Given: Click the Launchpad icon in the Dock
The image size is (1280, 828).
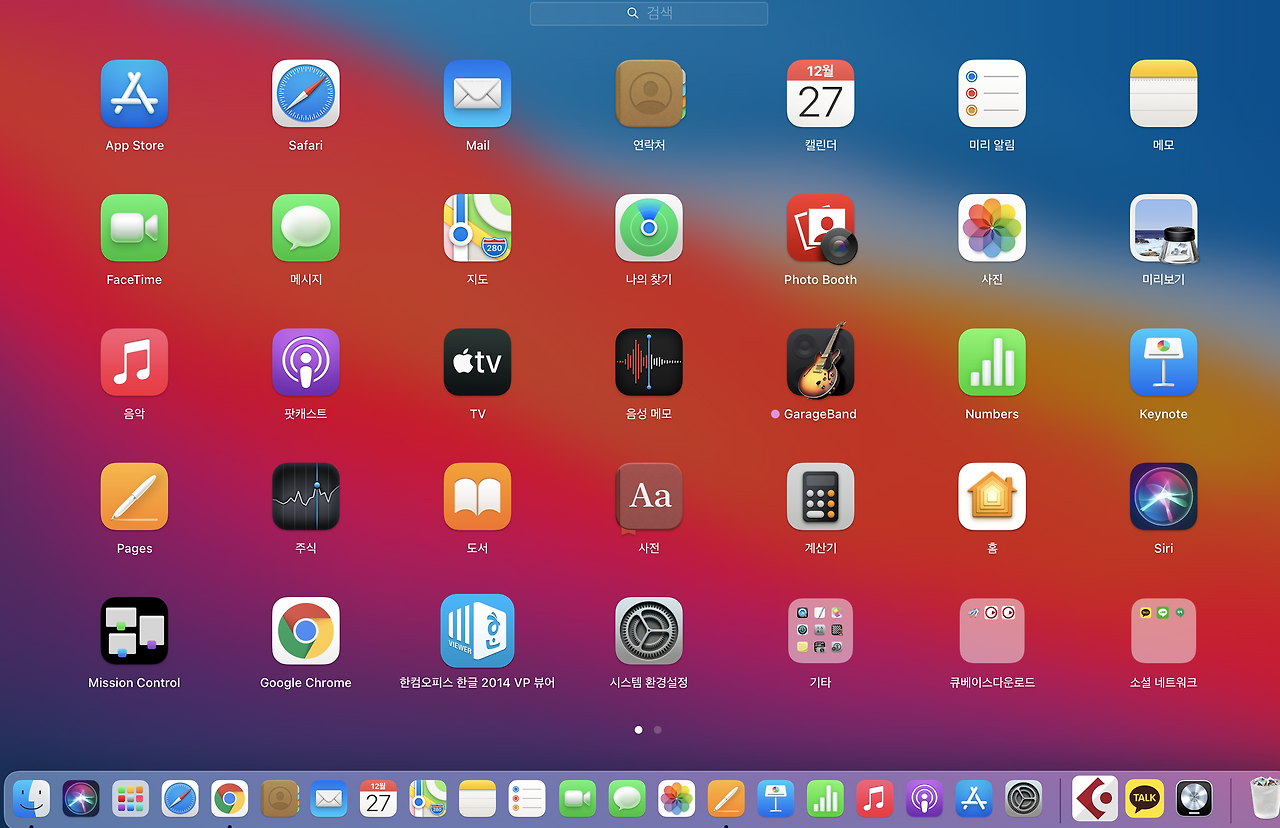Looking at the screenshot, I should 130,798.
